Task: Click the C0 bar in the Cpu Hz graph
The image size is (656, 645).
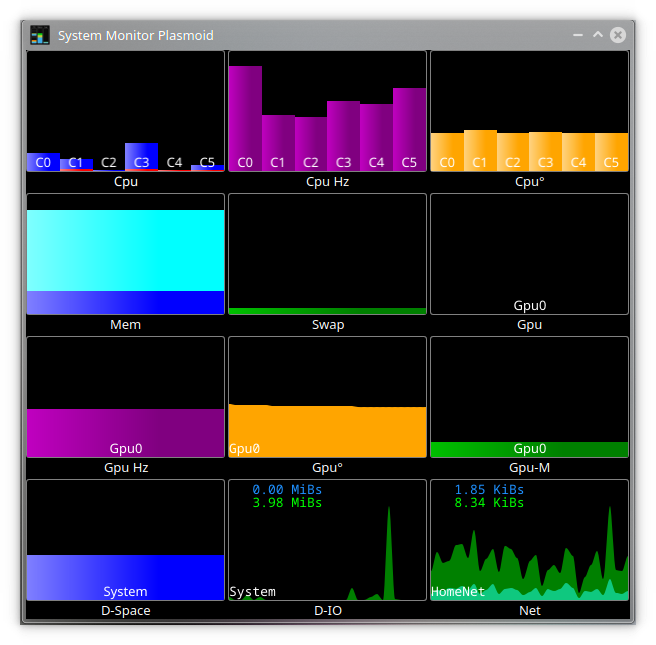Action: pos(245,118)
